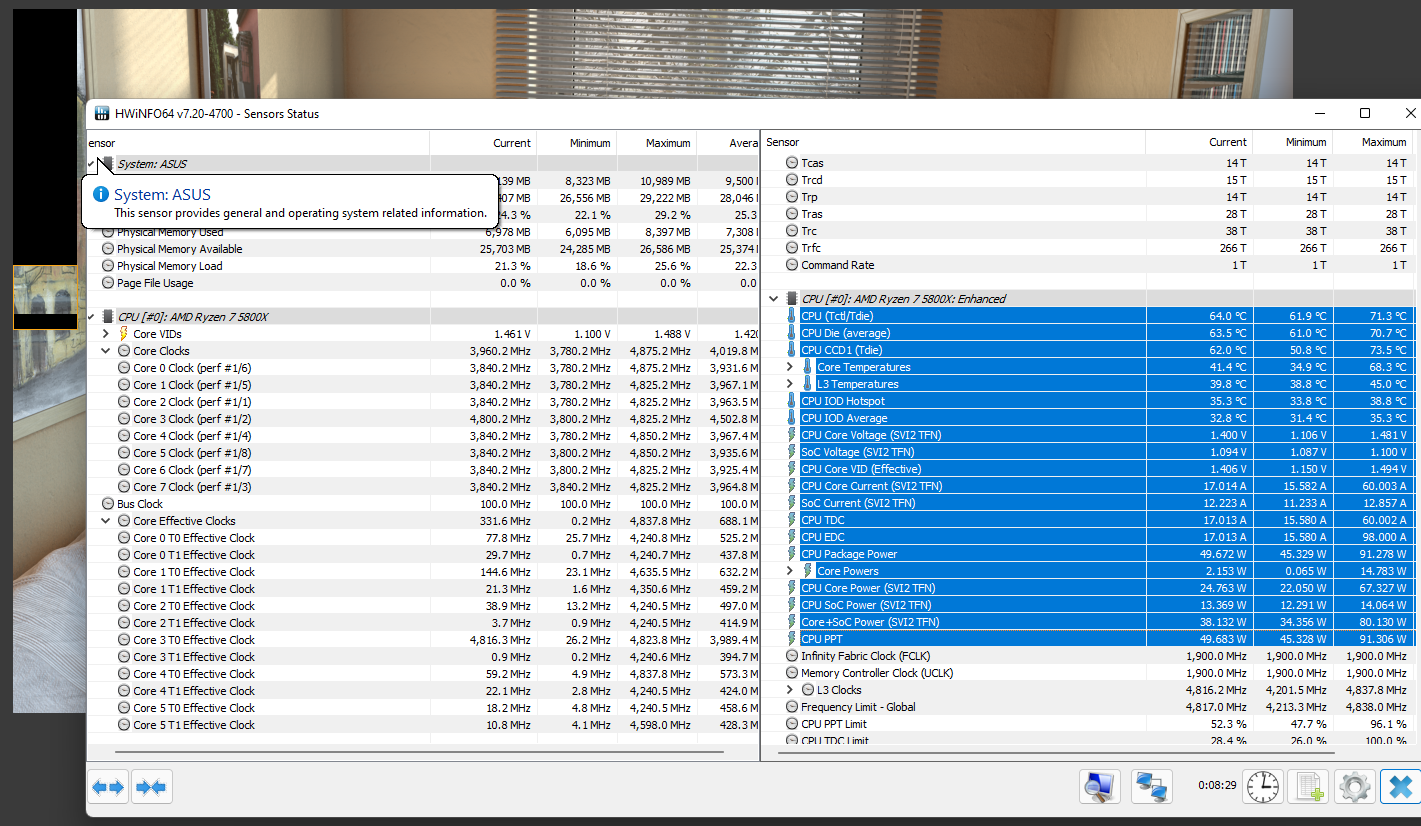This screenshot has height=826, width=1421.
Task: Maximize the HWiNFO64 Sensors Status window
Action: 1365,114
